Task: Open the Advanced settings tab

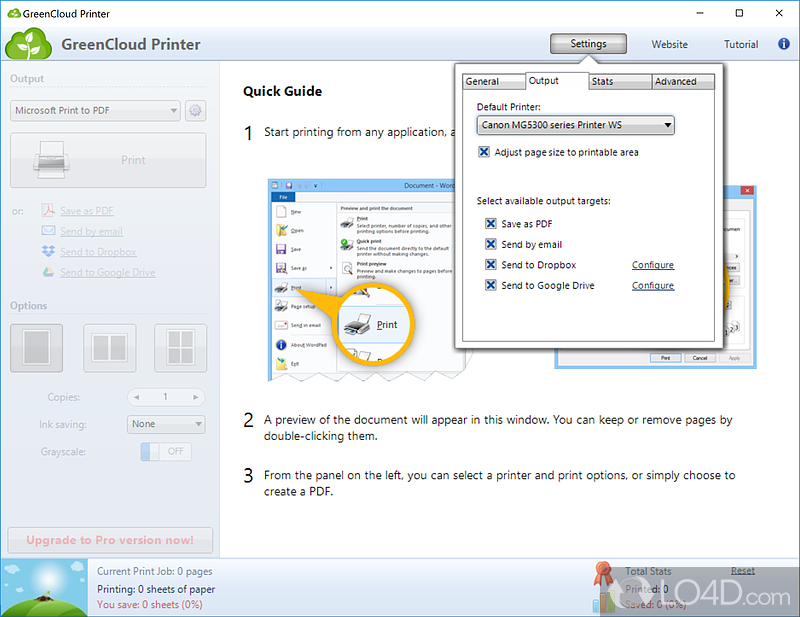Action: (683, 82)
